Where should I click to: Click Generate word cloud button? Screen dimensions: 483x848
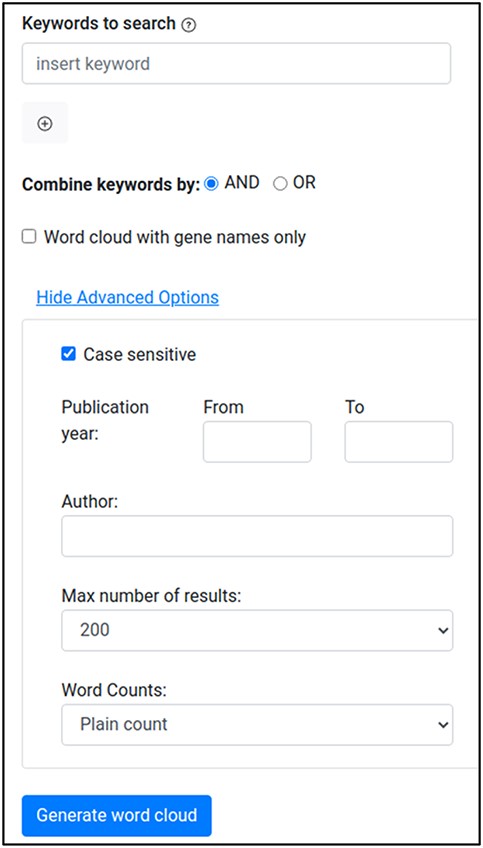(x=117, y=816)
